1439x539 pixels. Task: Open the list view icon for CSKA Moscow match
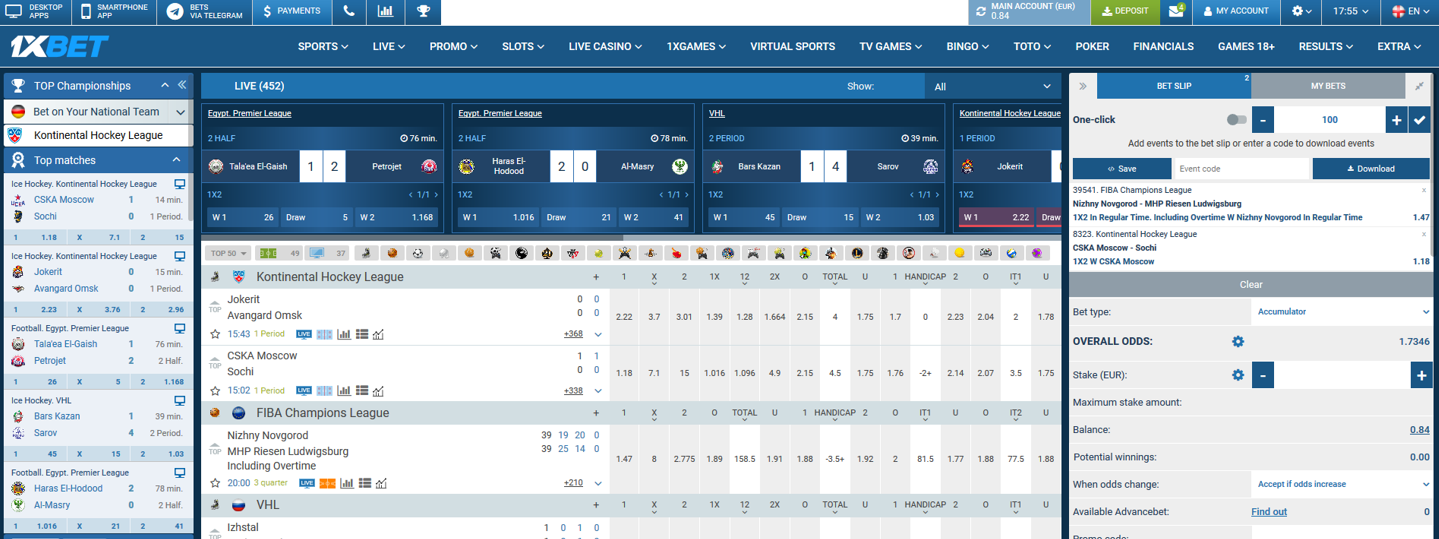click(x=362, y=391)
